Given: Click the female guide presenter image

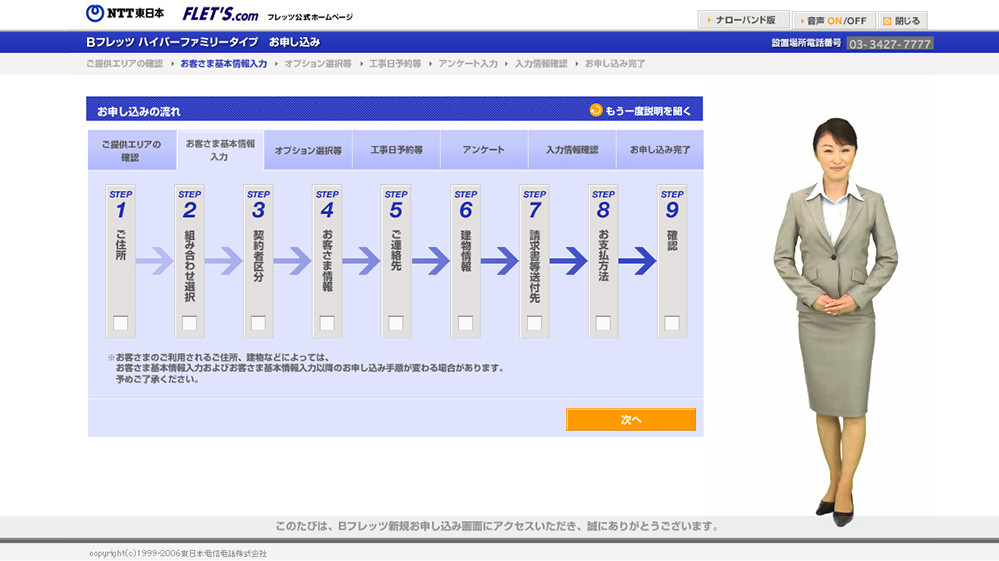Looking at the screenshot, I should 835,322.
